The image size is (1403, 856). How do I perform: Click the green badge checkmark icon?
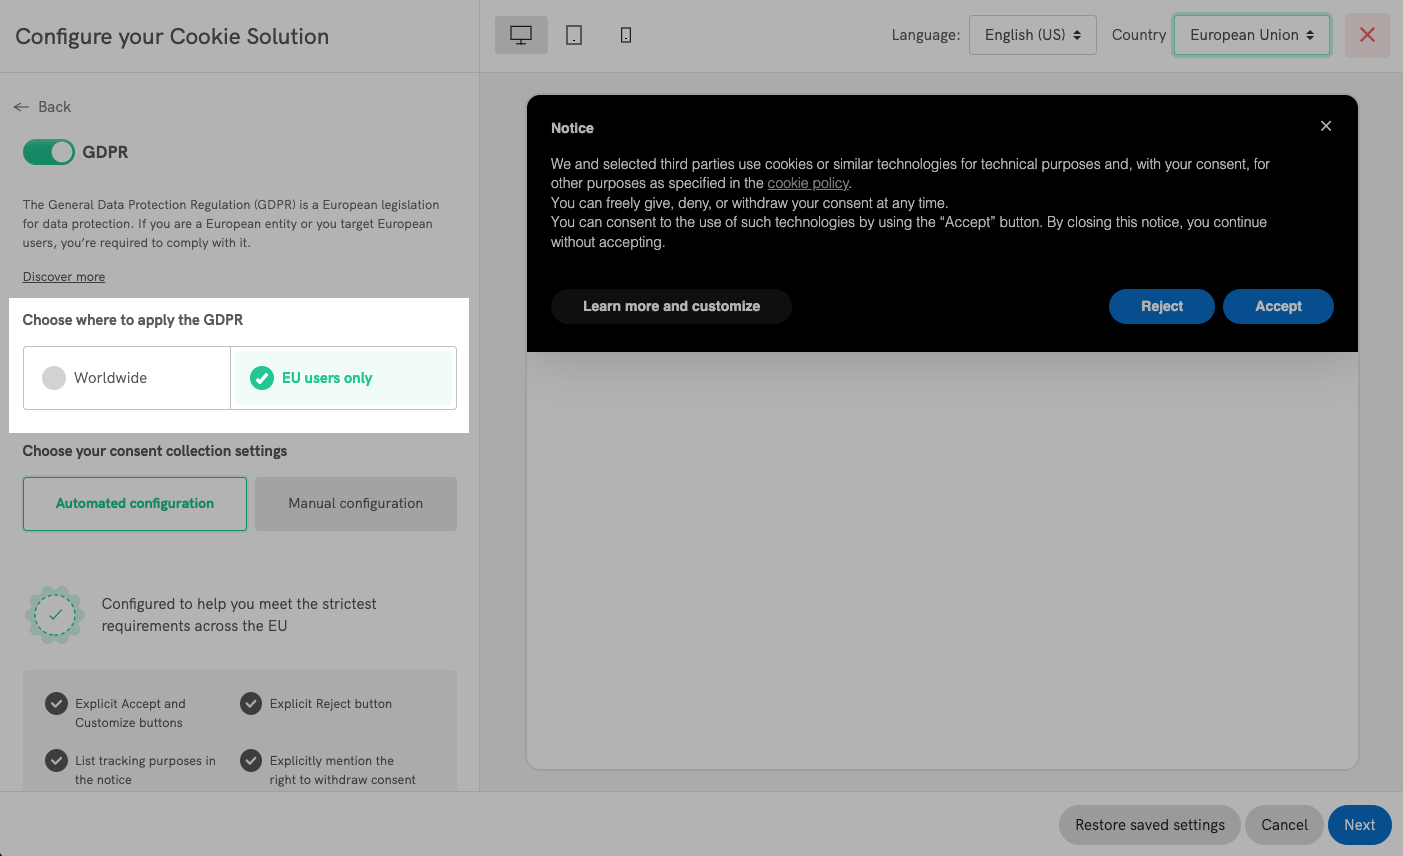55,615
